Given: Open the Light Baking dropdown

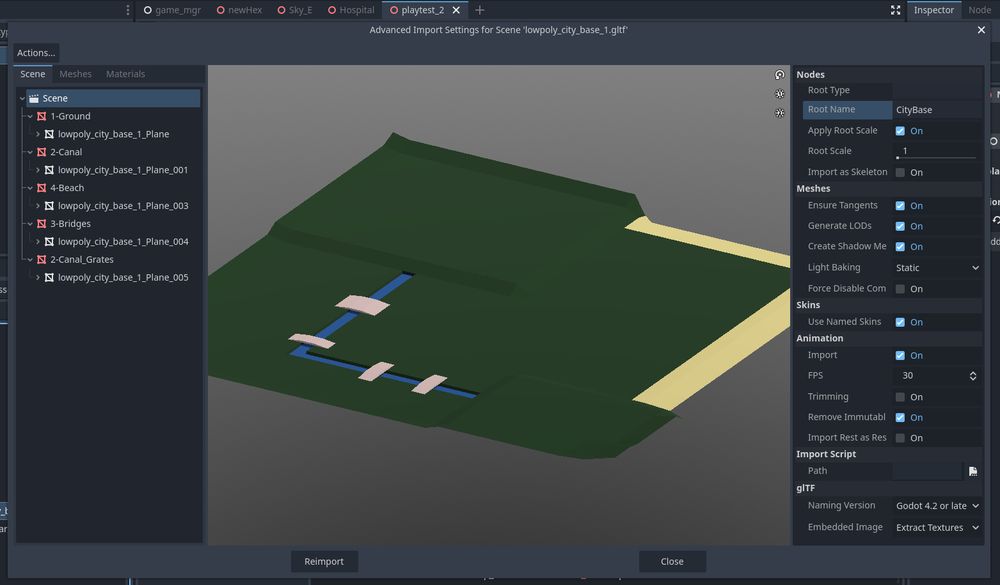Looking at the screenshot, I should [x=936, y=267].
